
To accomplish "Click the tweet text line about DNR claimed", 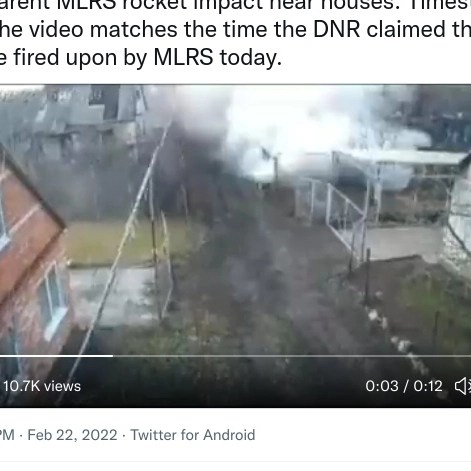I will click(x=235, y=29).
